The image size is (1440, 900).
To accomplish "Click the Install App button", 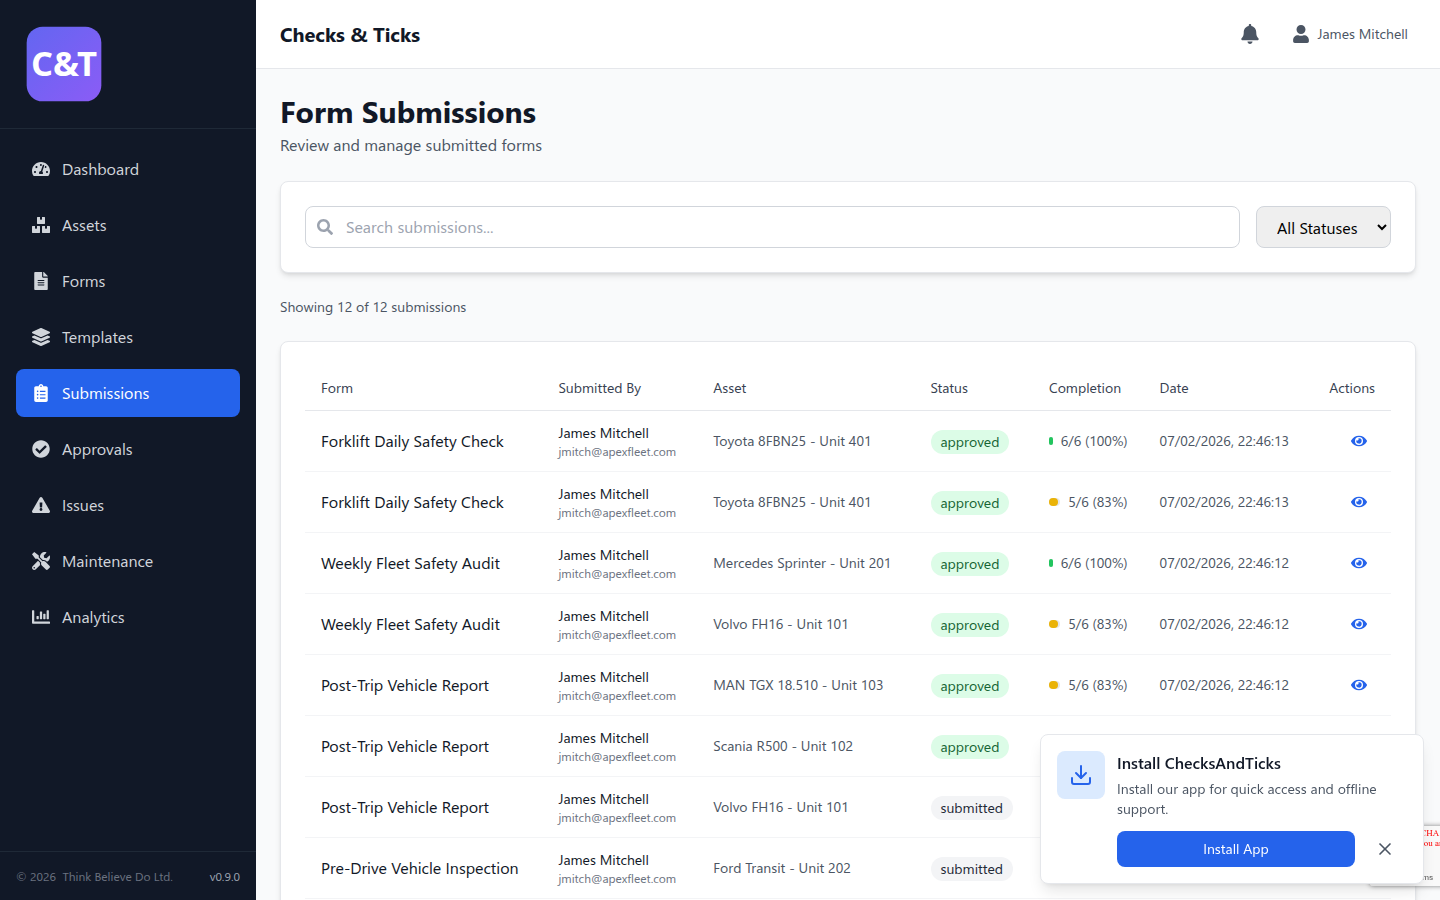I will point(1235,849).
